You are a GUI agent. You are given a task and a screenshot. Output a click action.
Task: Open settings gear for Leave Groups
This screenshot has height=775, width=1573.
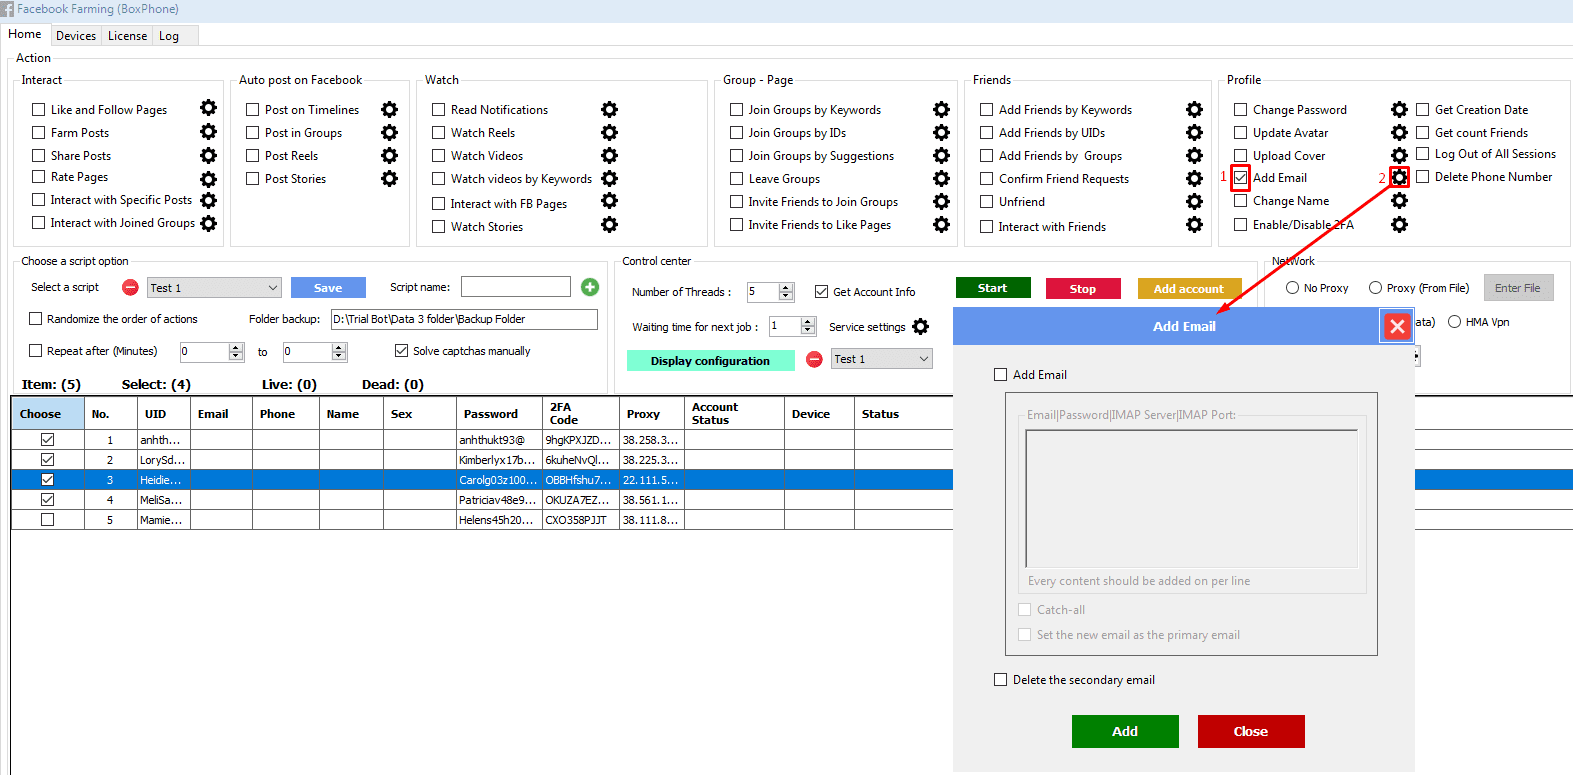[x=941, y=178]
